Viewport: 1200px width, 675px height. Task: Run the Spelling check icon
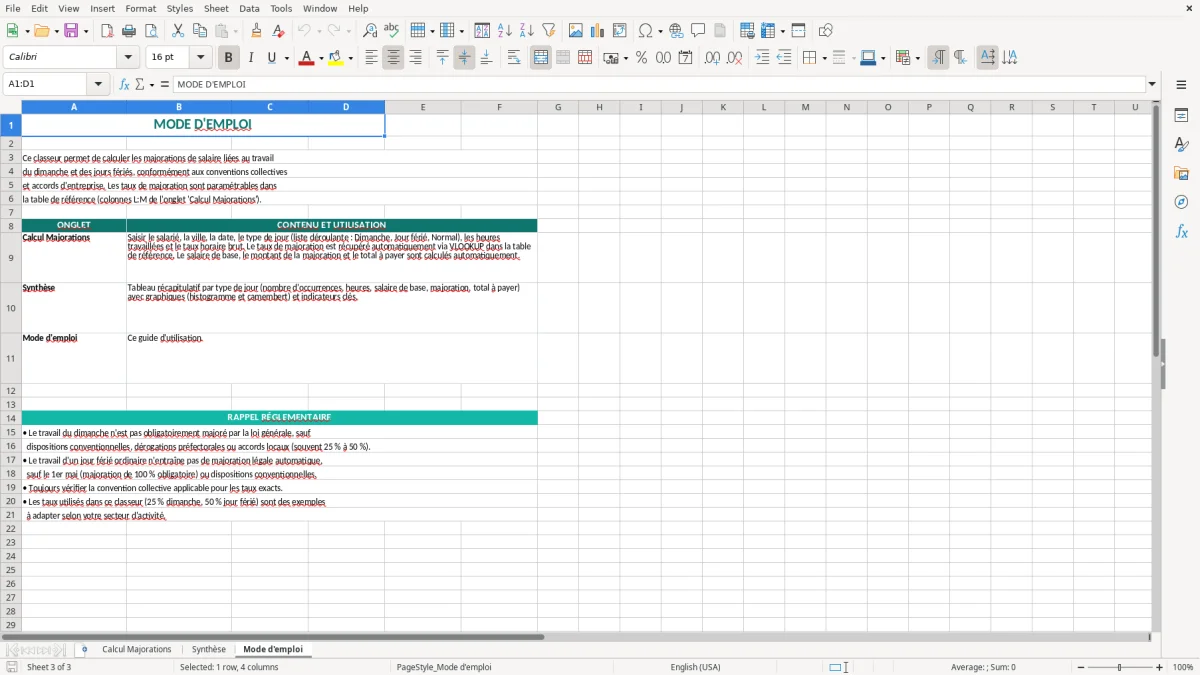pos(392,31)
